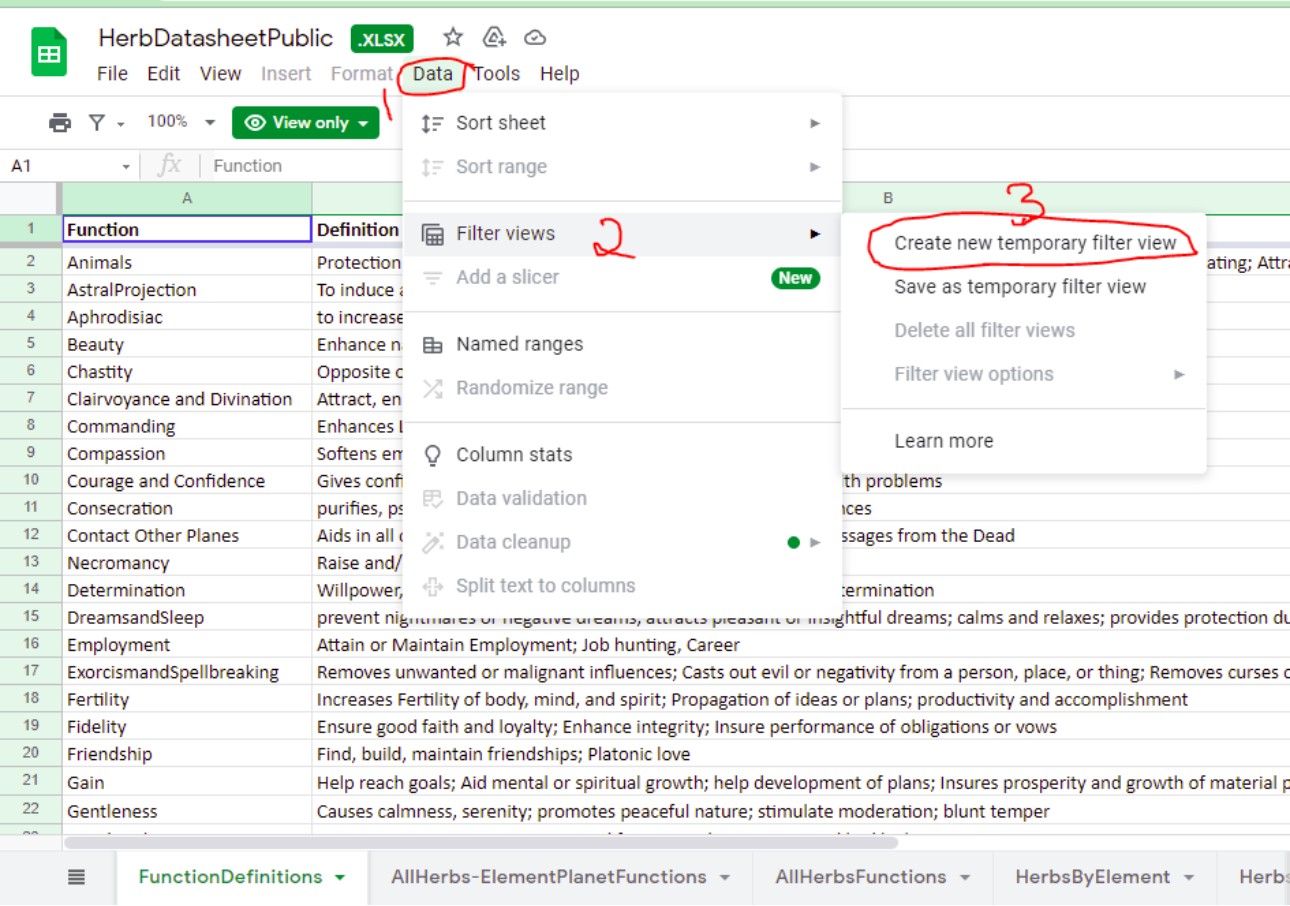Image resolution: width=1290 pixels, height=906 pixels.
Task: Switch to the HerbsByElement sheet tab
Action: (1092, 877)
